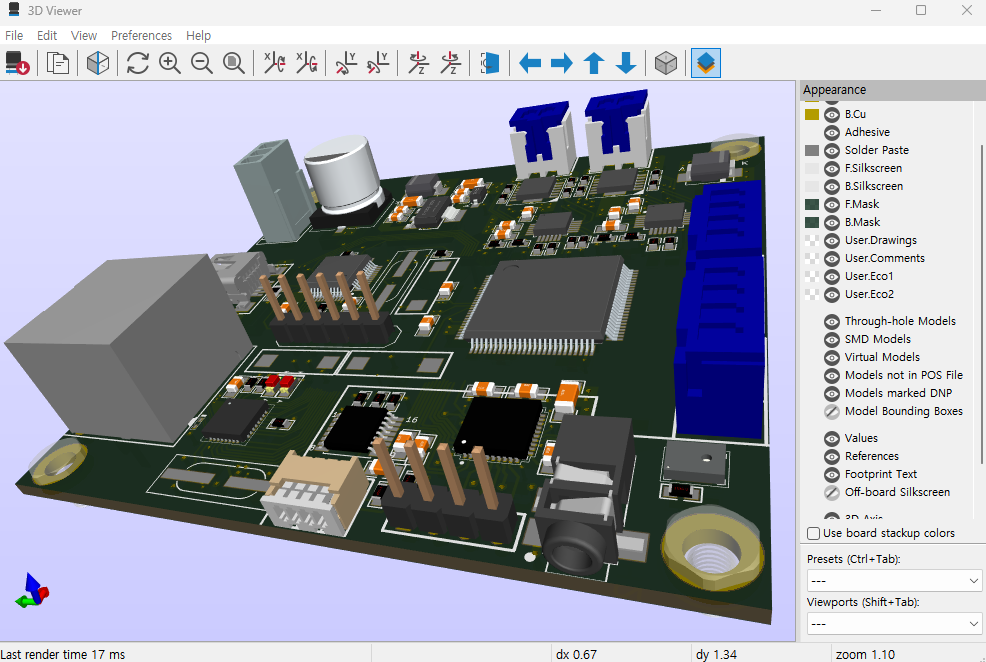Enable Use board stackup colors checkbox
986x662 pixels.
814,533
